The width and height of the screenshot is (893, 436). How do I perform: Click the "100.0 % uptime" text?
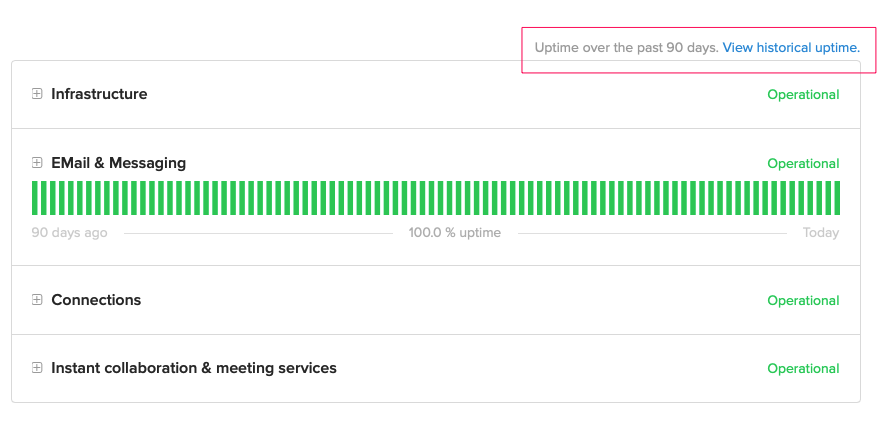[x=455, y=233]
